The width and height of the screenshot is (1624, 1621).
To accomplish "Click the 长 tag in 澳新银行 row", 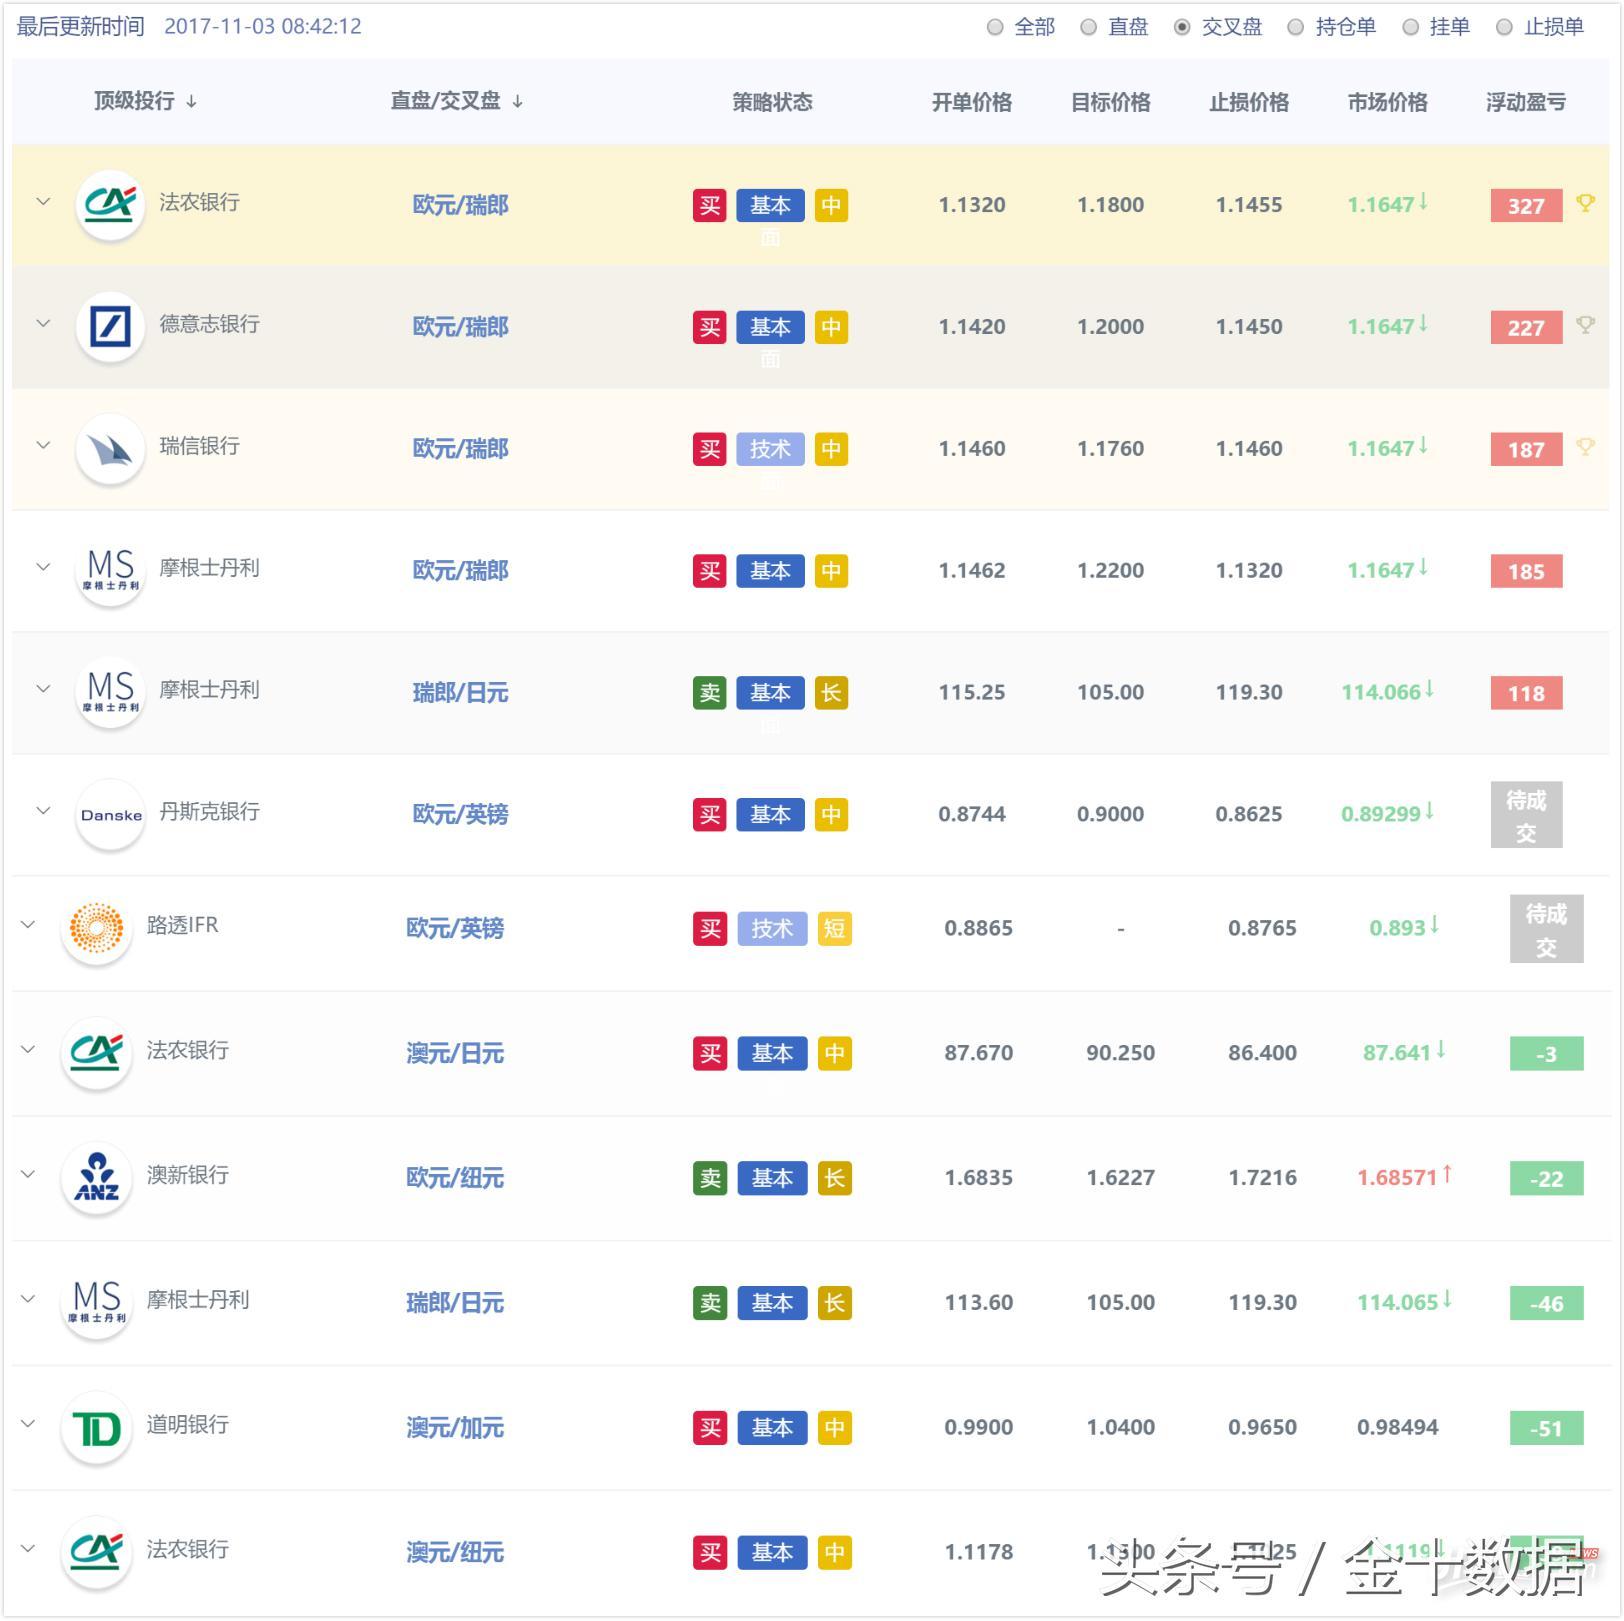I will pos(834,1178).
